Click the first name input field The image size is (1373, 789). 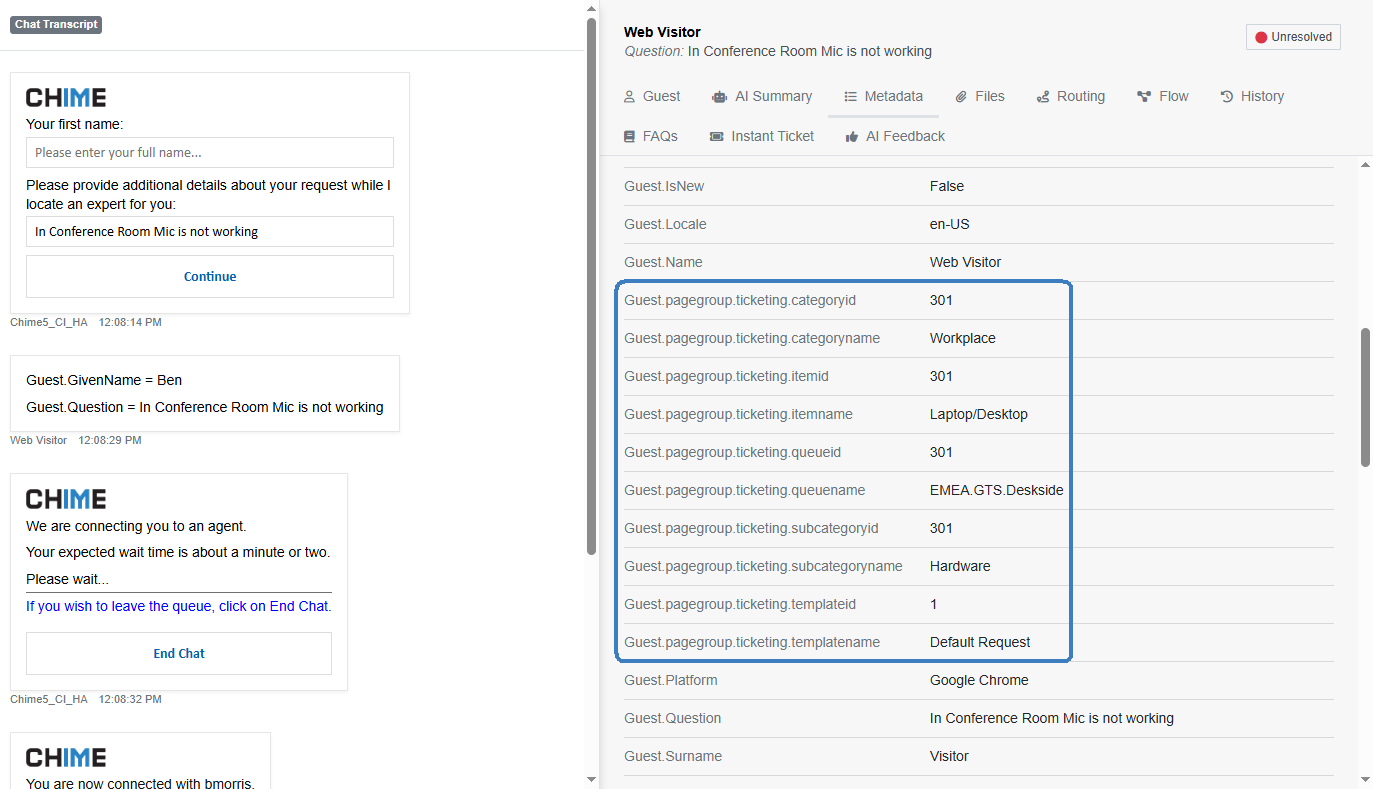coord(210,153)
